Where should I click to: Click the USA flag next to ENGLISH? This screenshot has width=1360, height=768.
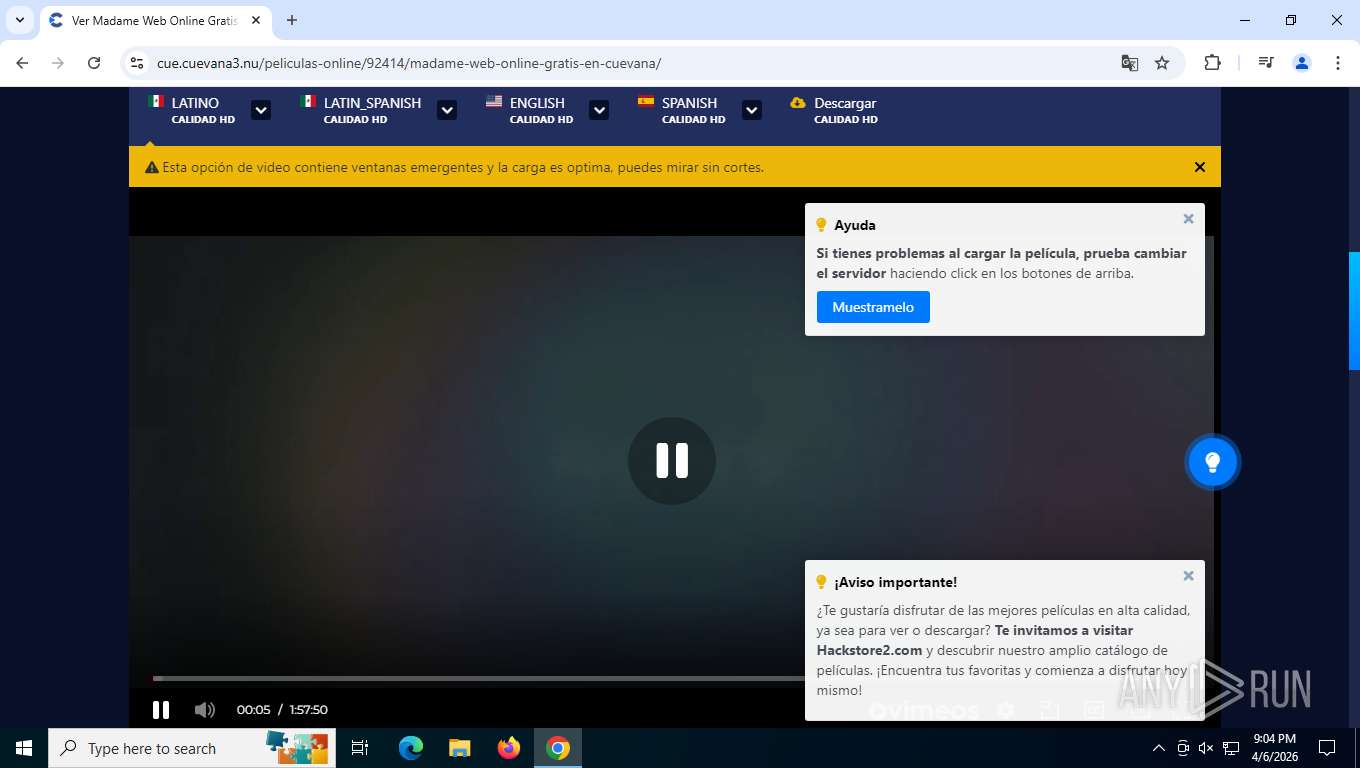pyautogui.click(x=494, y=101)
